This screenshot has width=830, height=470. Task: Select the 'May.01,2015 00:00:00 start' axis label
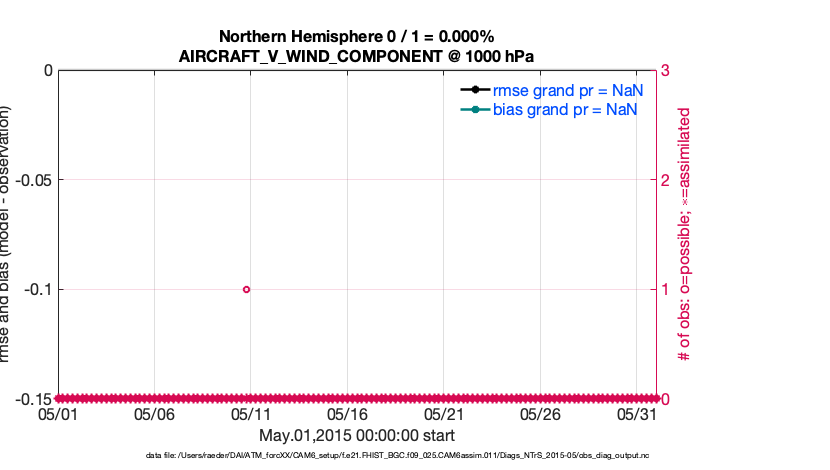point(356,435)
